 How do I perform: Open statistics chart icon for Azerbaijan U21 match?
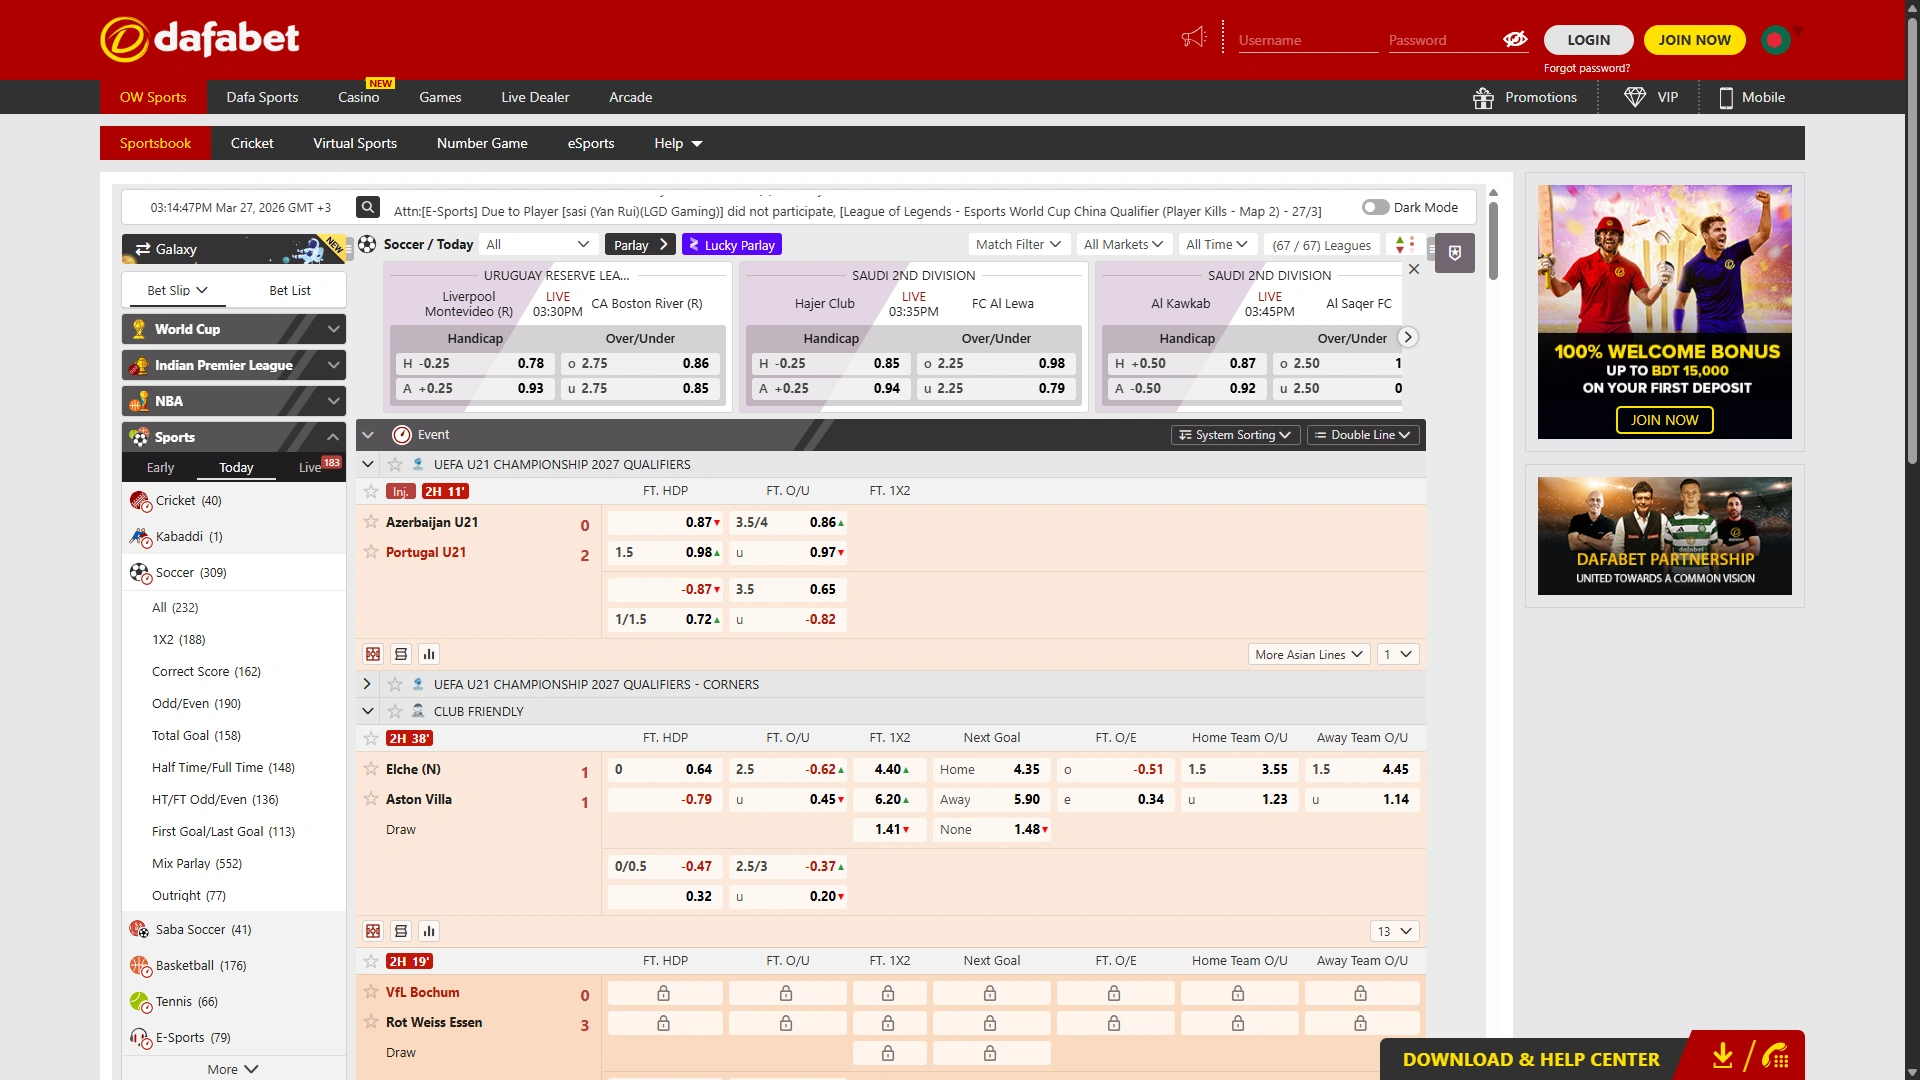click(x=429, y=654)
